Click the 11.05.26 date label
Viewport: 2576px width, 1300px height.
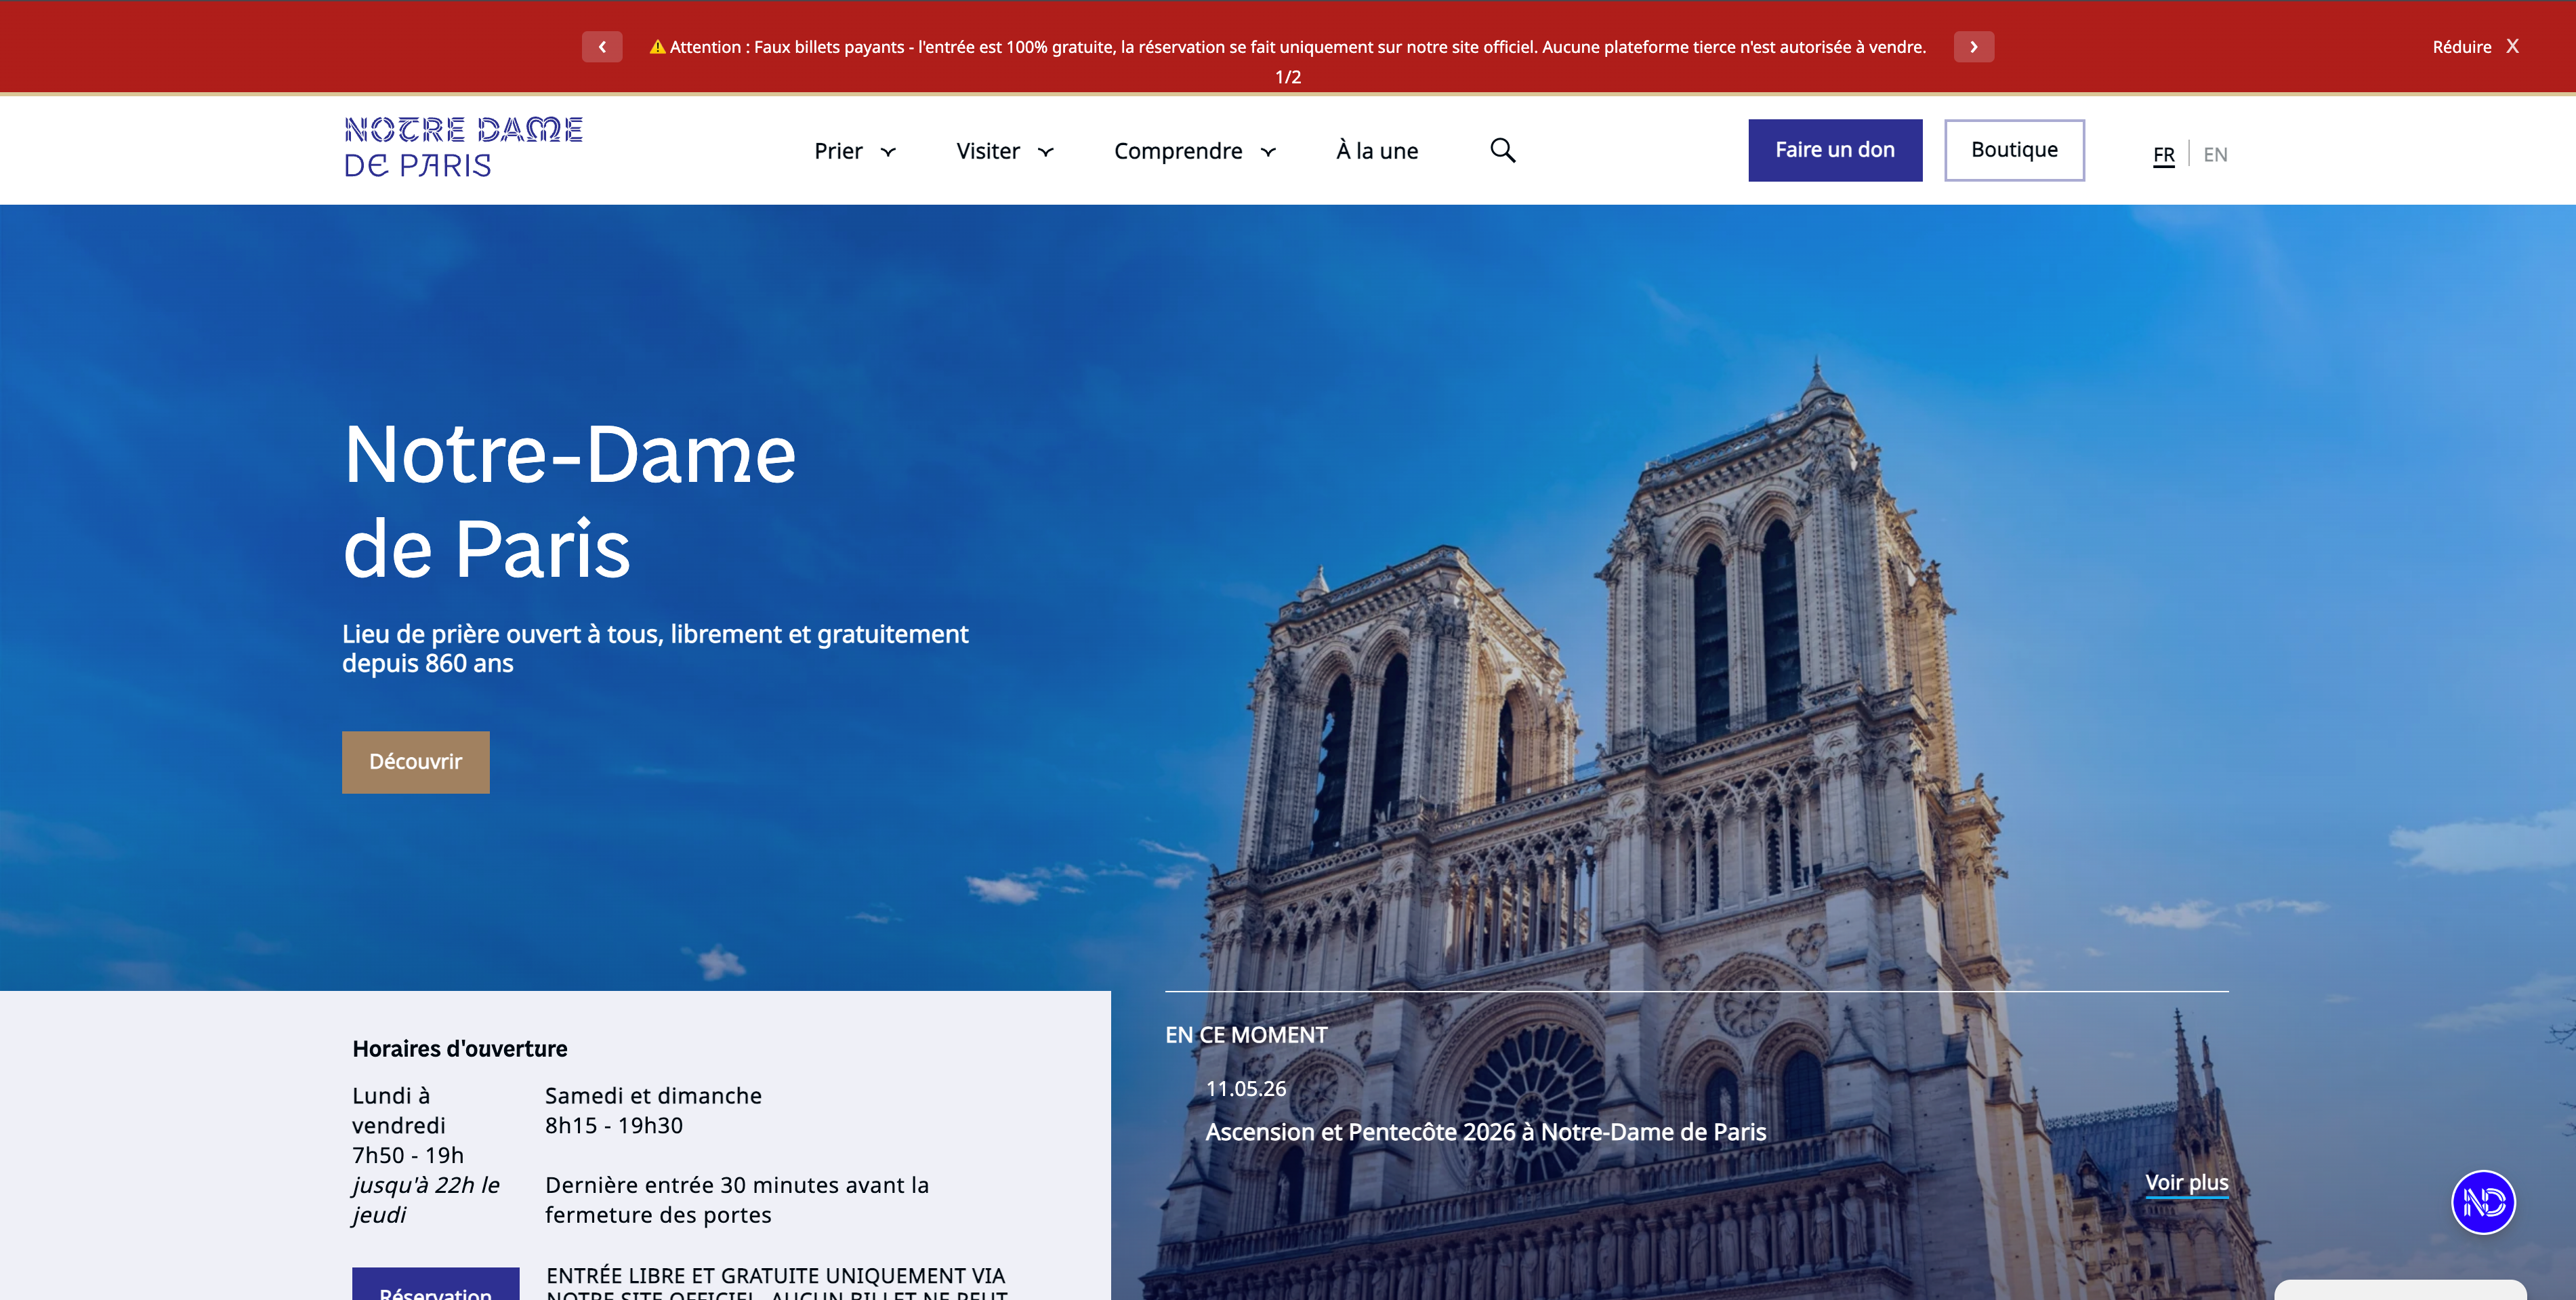pyautogui.click(x=1246, y=1089)
